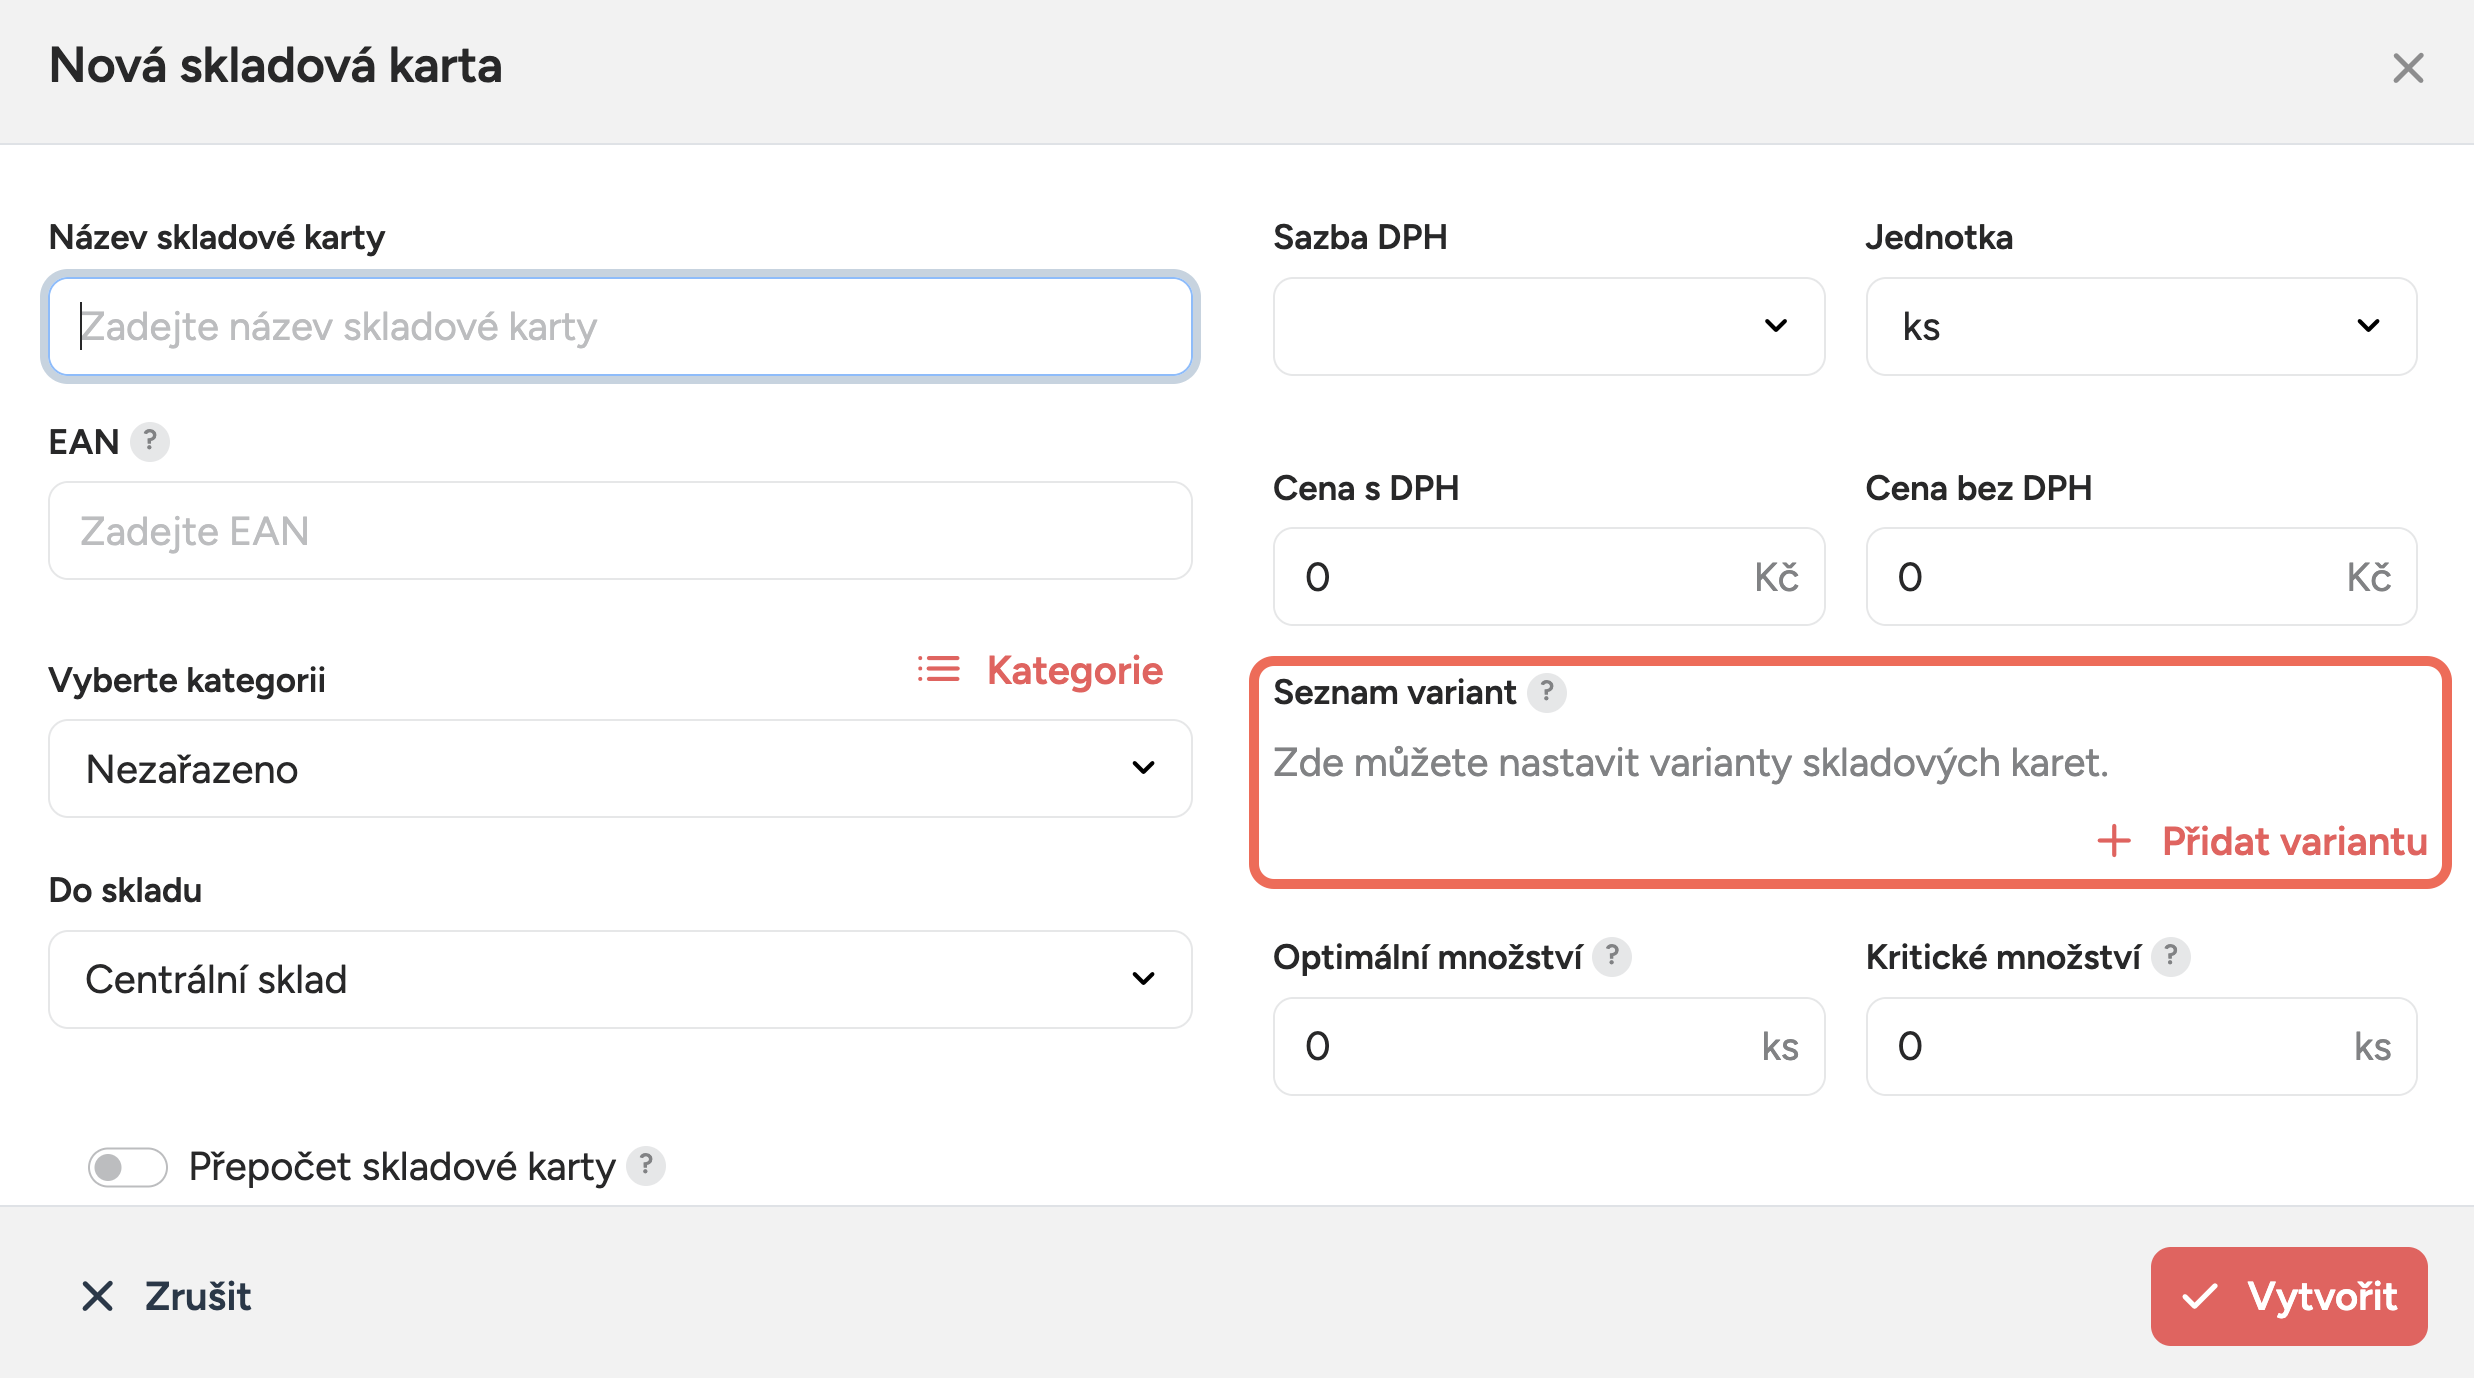Screen dimensions: 2474x1378
Task: Click the plus icon for Přidat variantu
Action: pos(2114,841)
